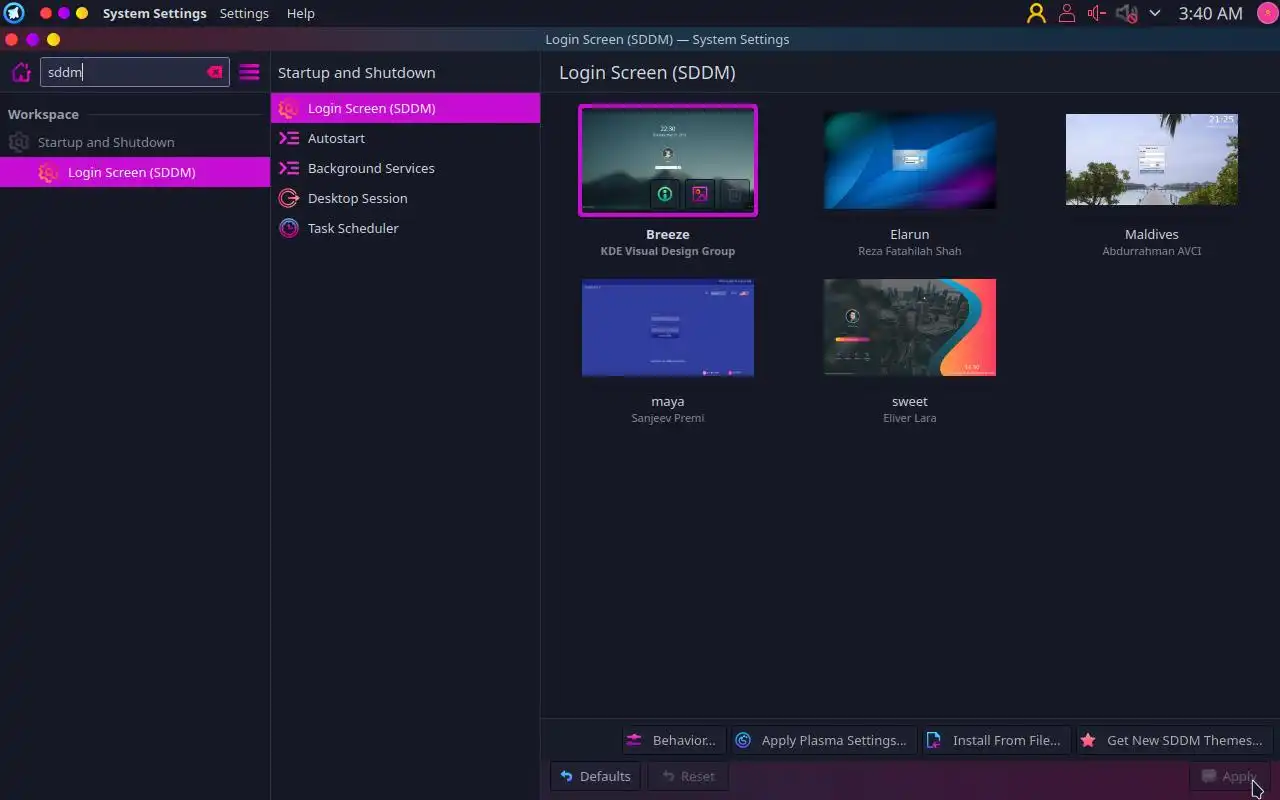Image resolution: width=1280 pixels, height=800 pixels.
Task: Click the Desktop Session icon
Action: (x=289, y=198)
